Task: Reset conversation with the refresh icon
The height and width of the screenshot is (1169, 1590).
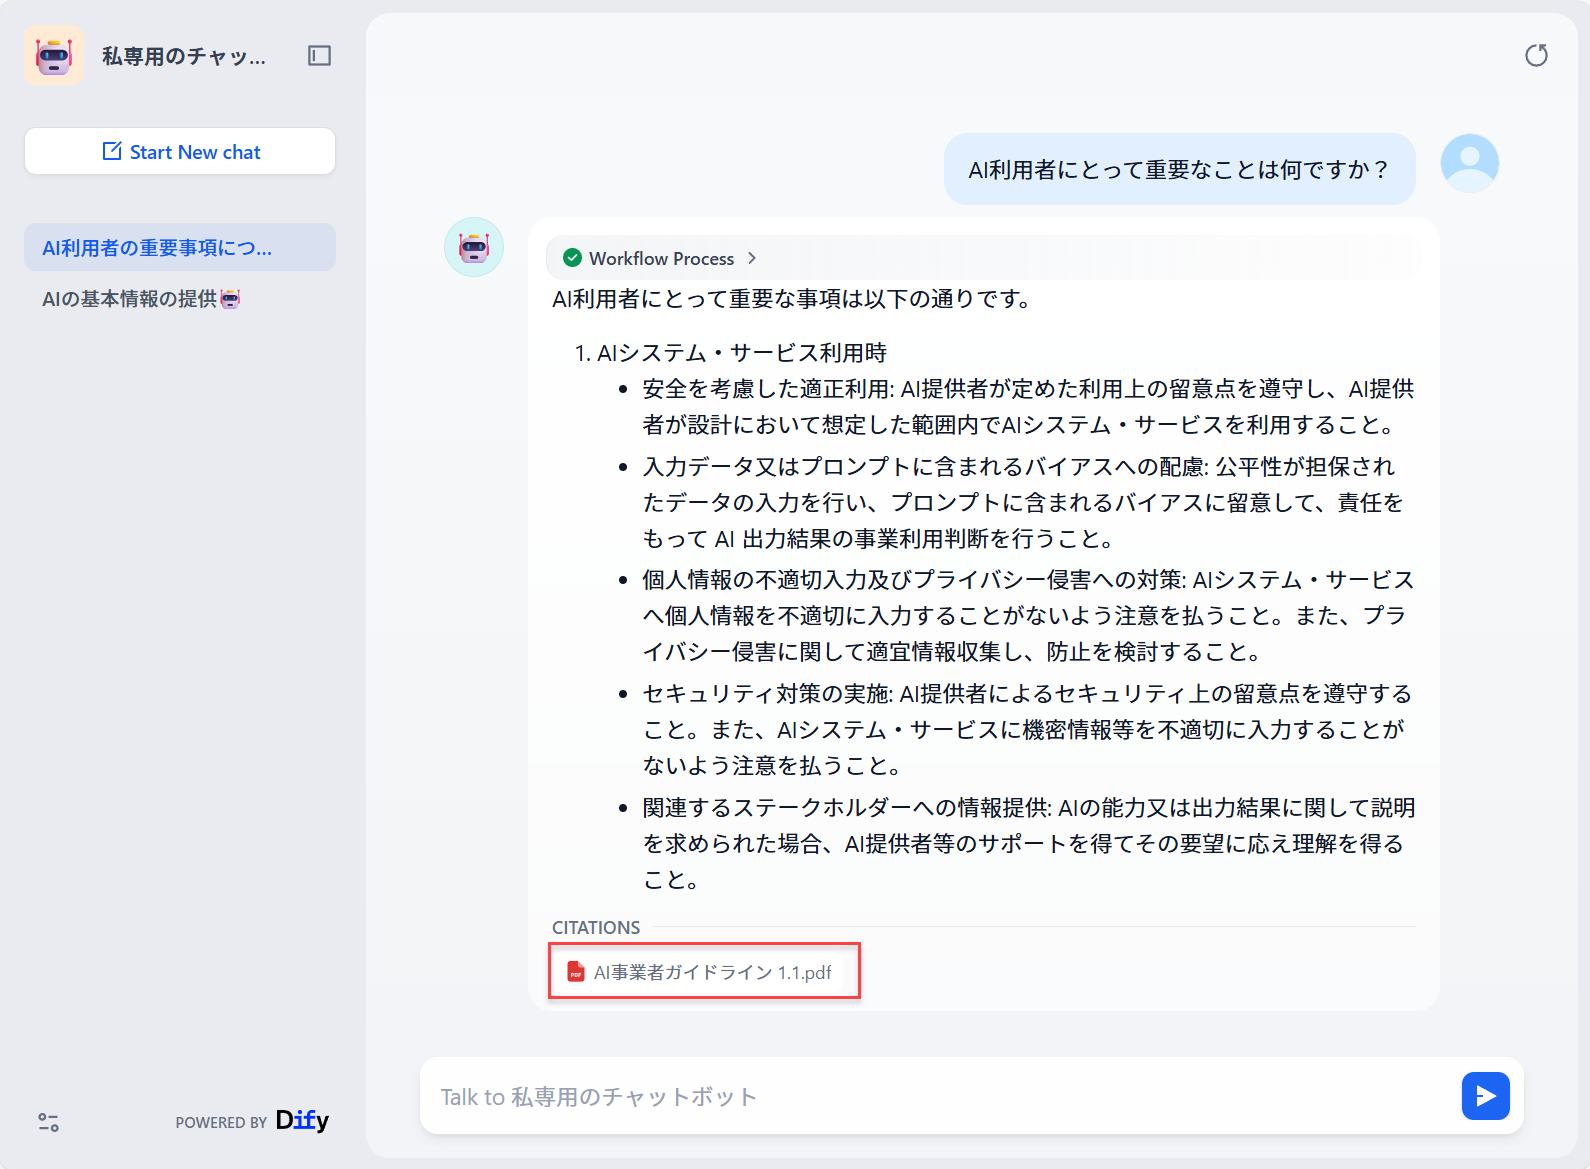Action: 1536,56
